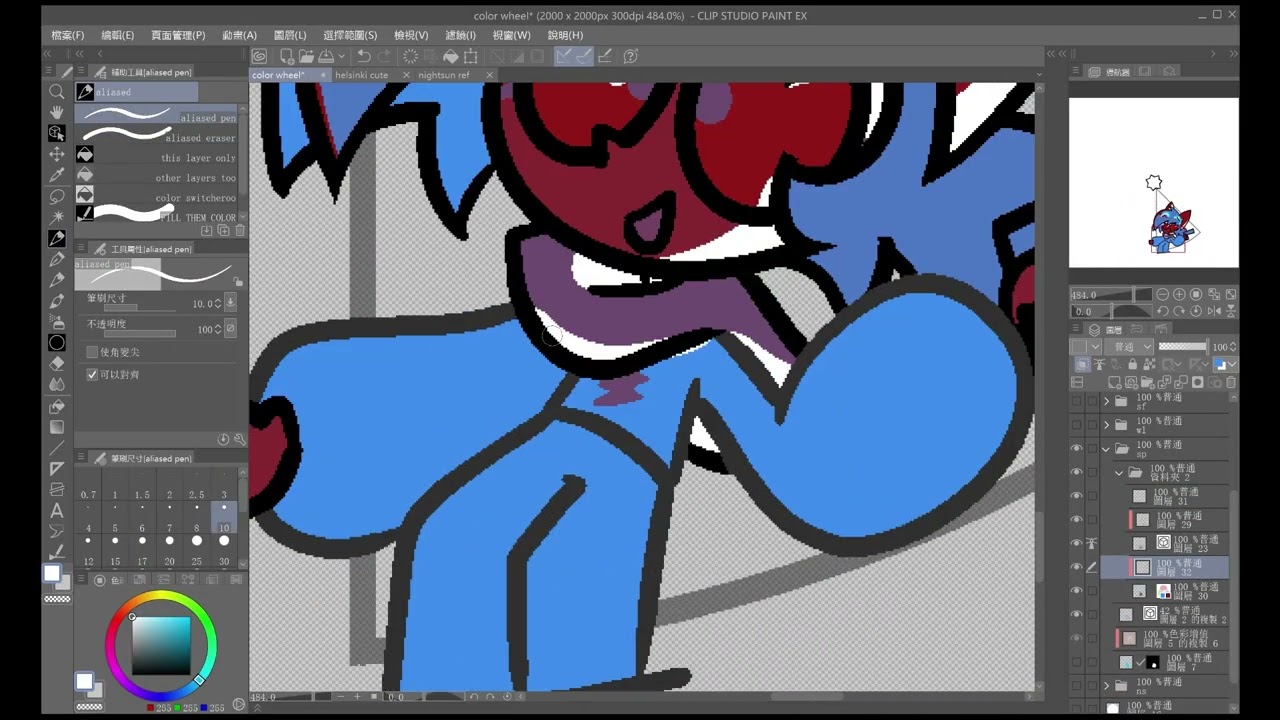Image resolution: width=1280 pixels, height=720 pixels.
Task: Duplicate the sub tool via copy icon
Action: [x=223, y=231]
